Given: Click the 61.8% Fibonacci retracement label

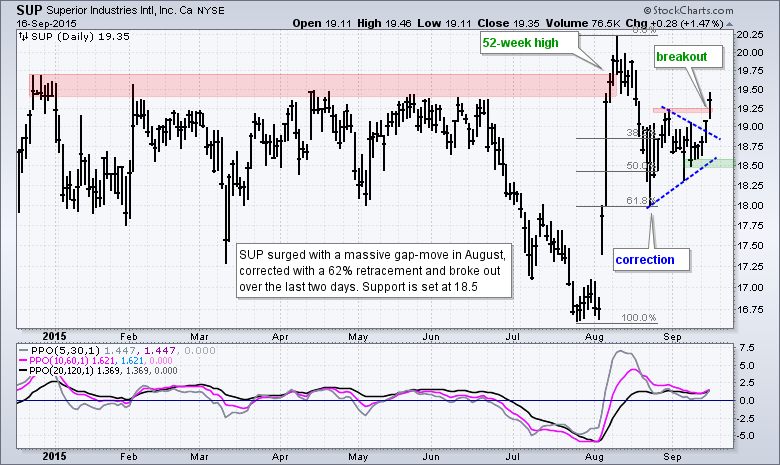Looking at the screenshot, I should click(641, 200).
